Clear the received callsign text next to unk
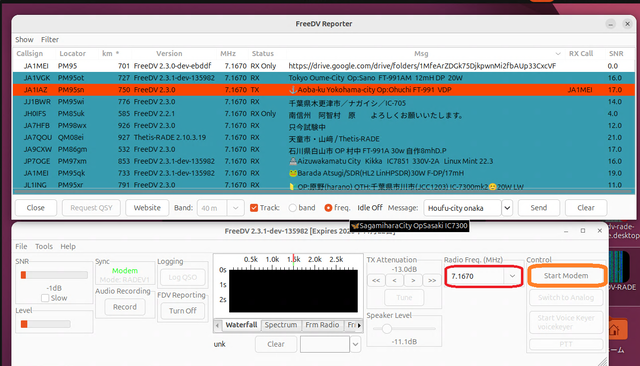This screenshot has height=366, width=640. [x=276, y=344]
